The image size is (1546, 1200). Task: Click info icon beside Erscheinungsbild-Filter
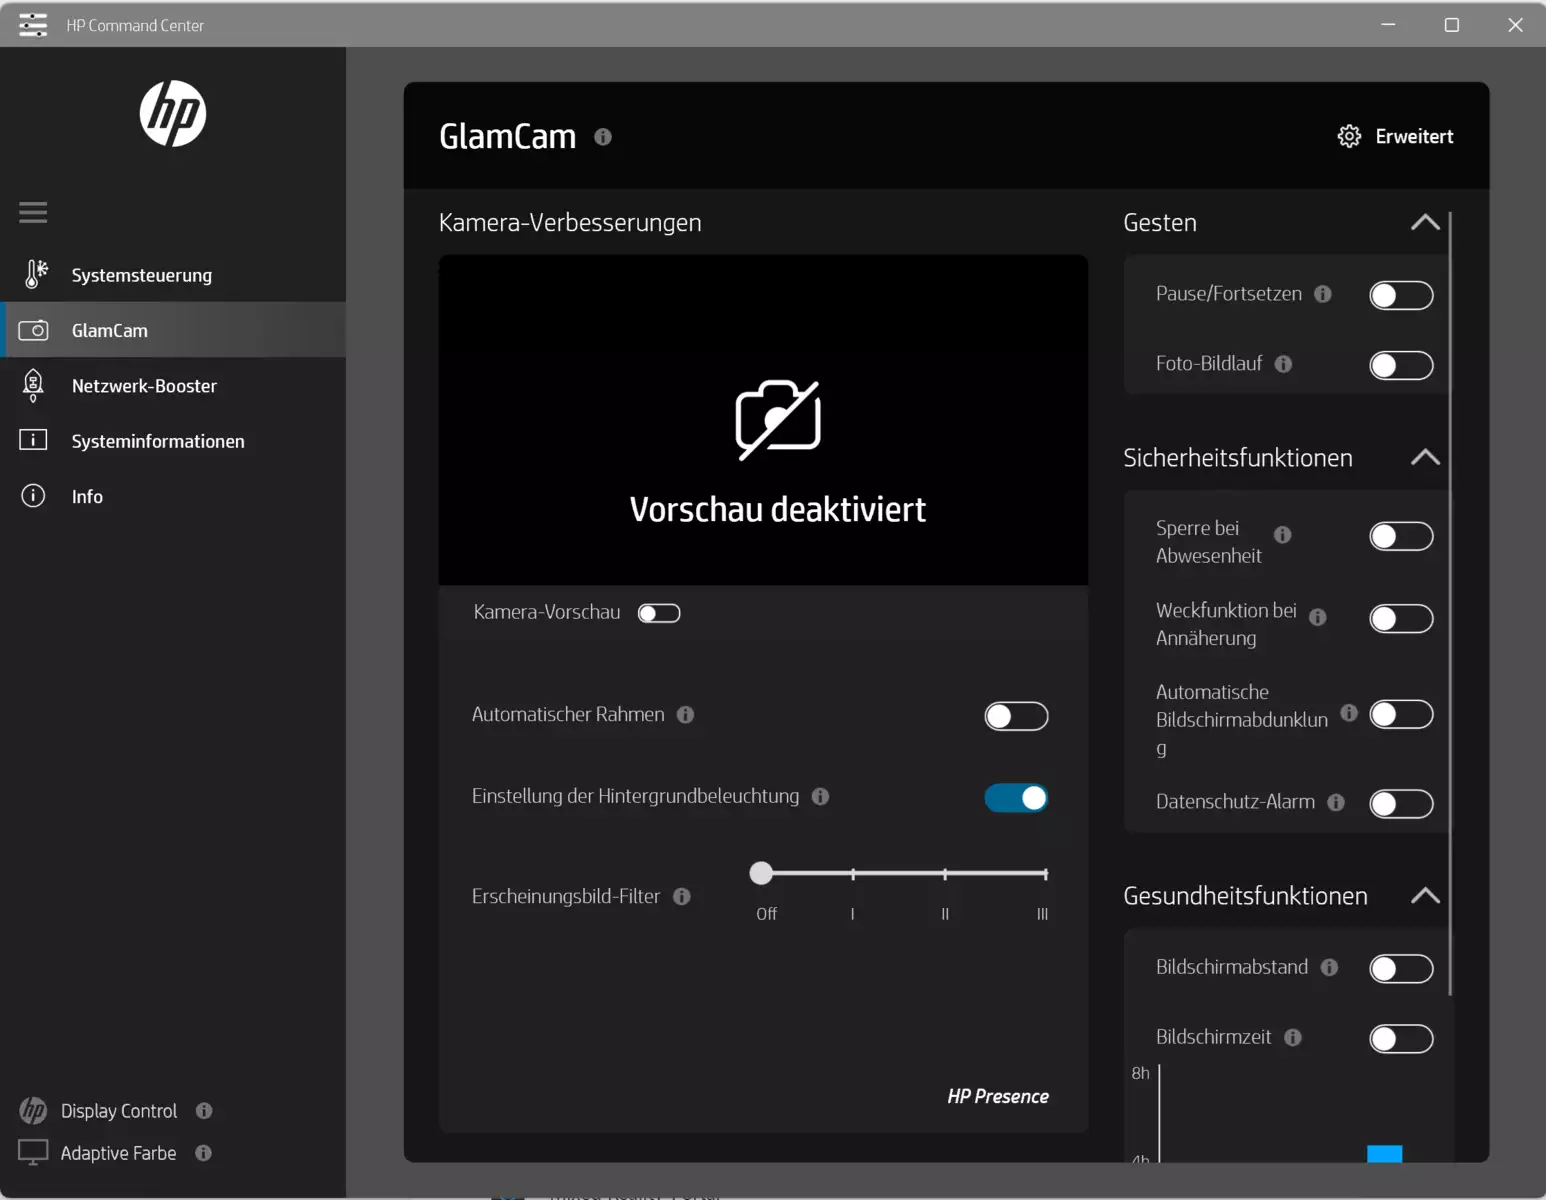pyautogui.click(x=682, y=897)
